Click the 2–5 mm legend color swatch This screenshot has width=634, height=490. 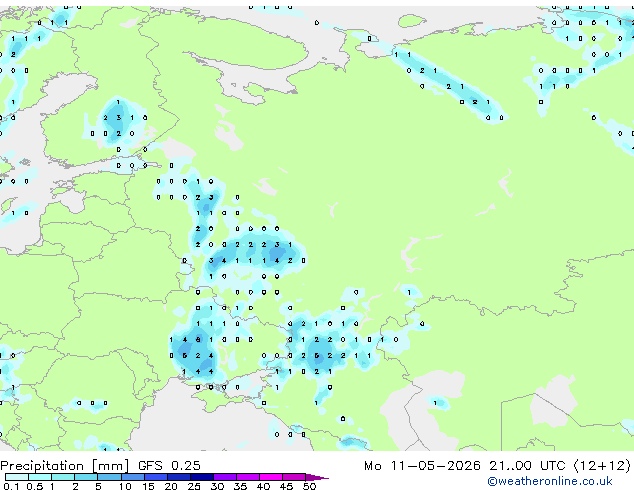pos(86,477)
